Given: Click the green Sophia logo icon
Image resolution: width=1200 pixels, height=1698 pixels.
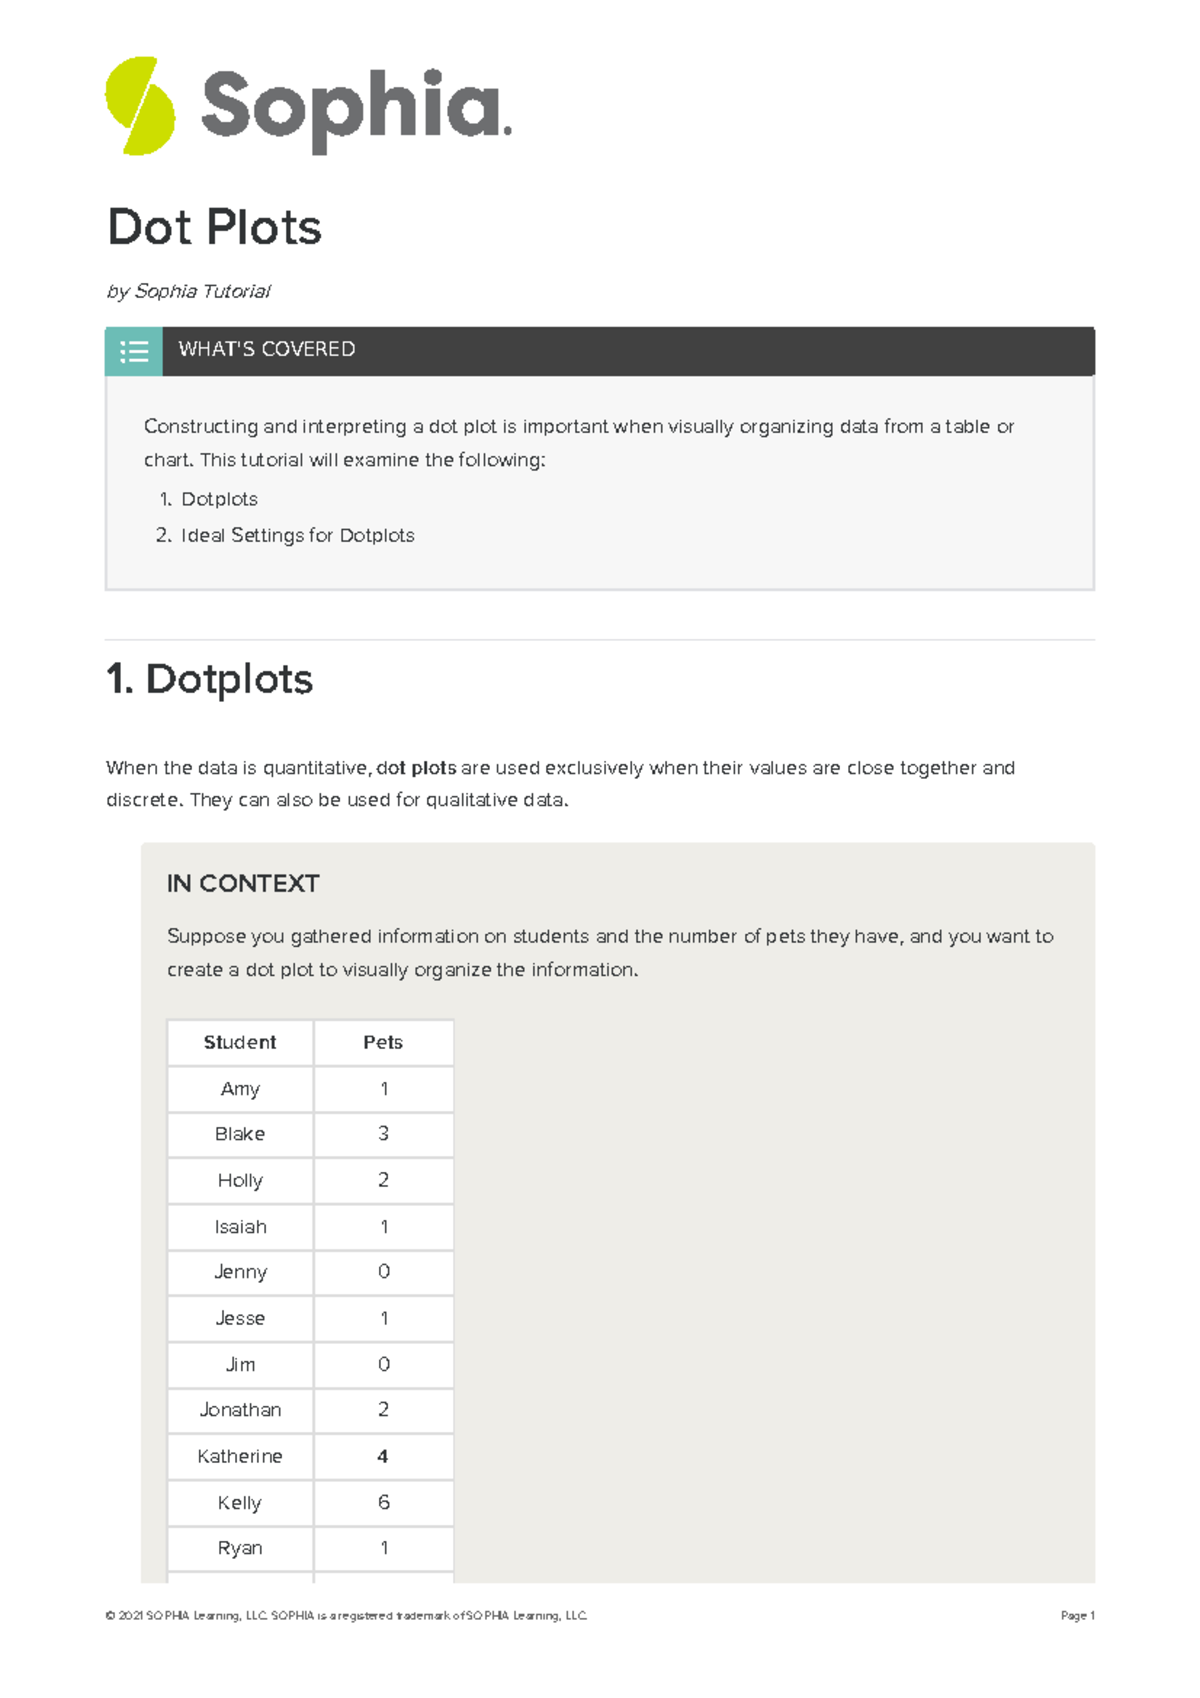Looking at the screenshot, I should point(140,106).
